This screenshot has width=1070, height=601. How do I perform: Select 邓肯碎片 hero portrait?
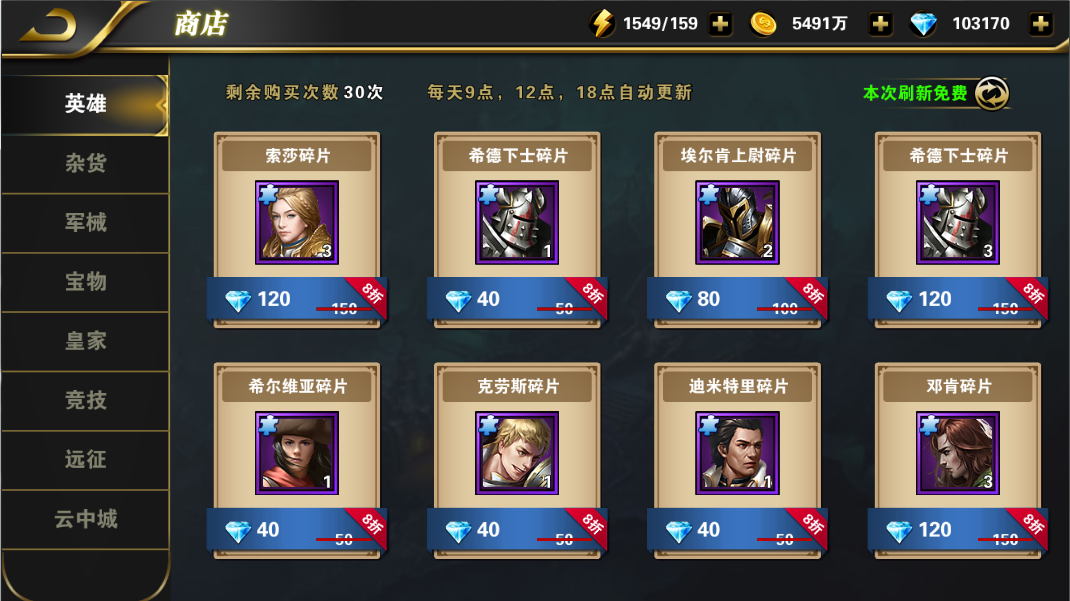click(957, 453)
